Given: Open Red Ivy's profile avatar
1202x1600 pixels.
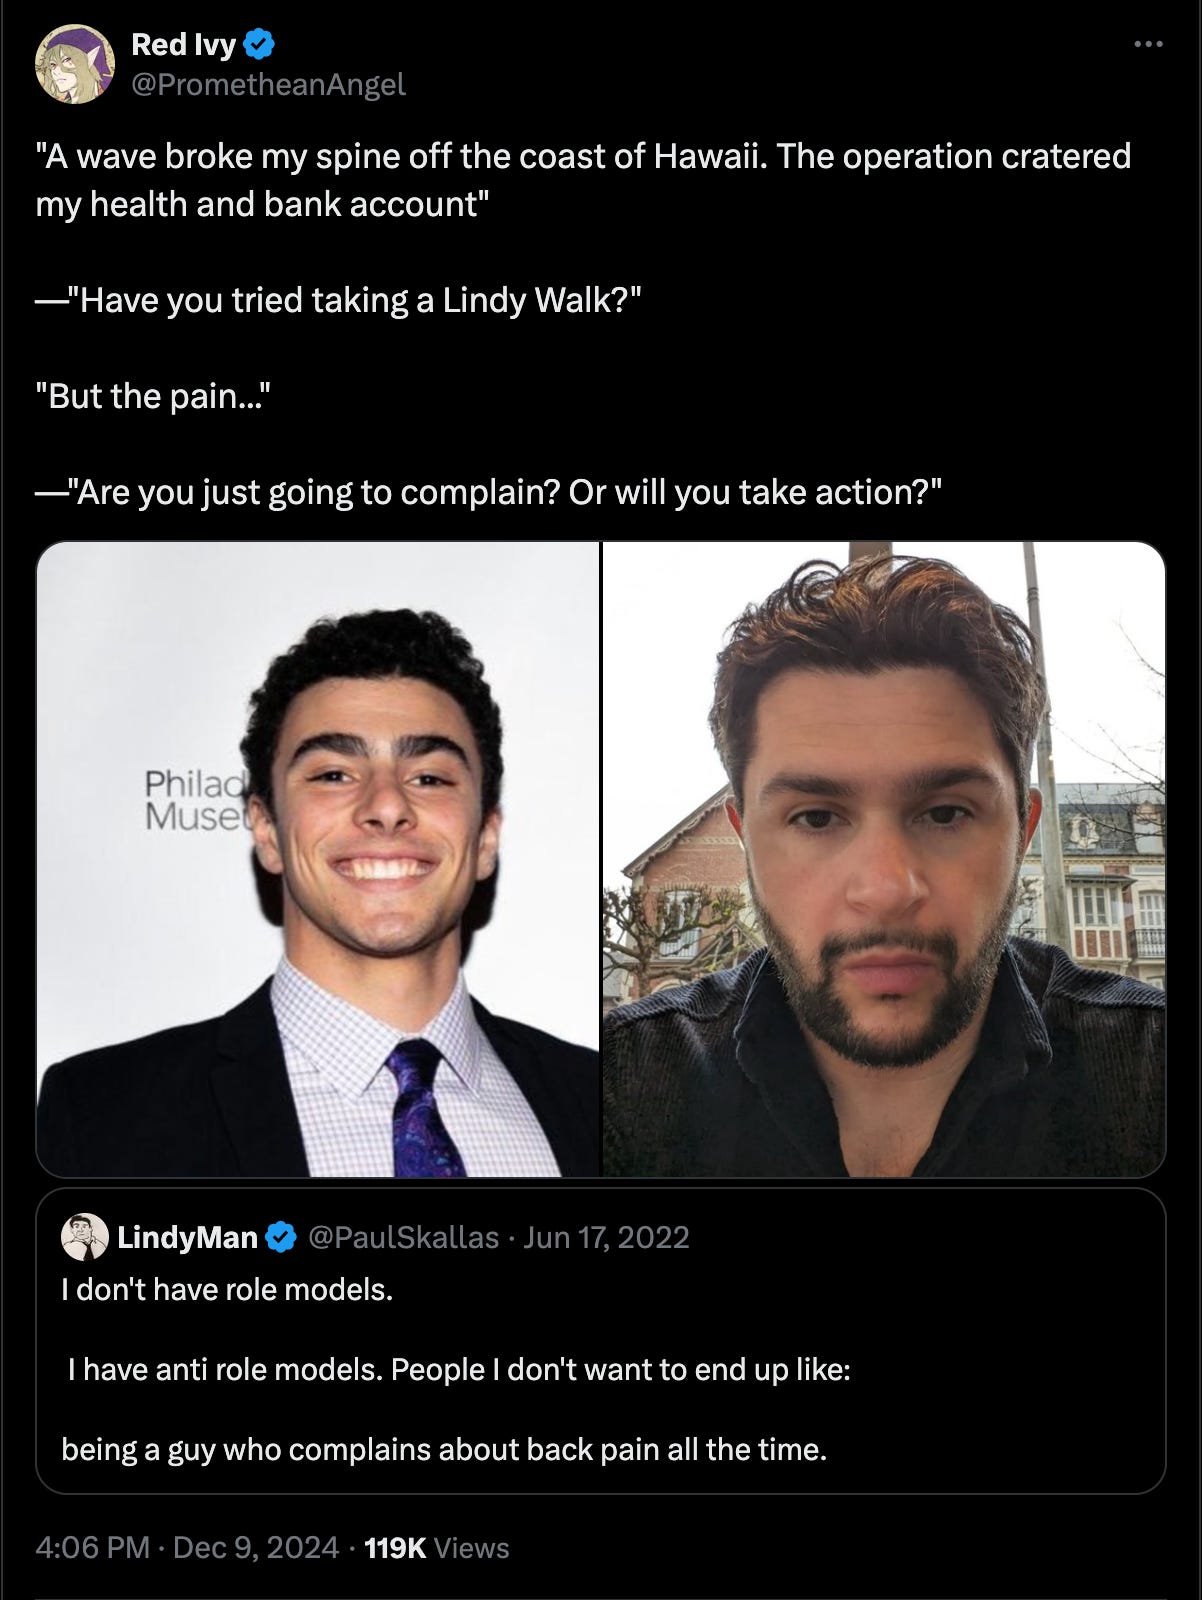Looking at the screenshot, I should 75,64.
